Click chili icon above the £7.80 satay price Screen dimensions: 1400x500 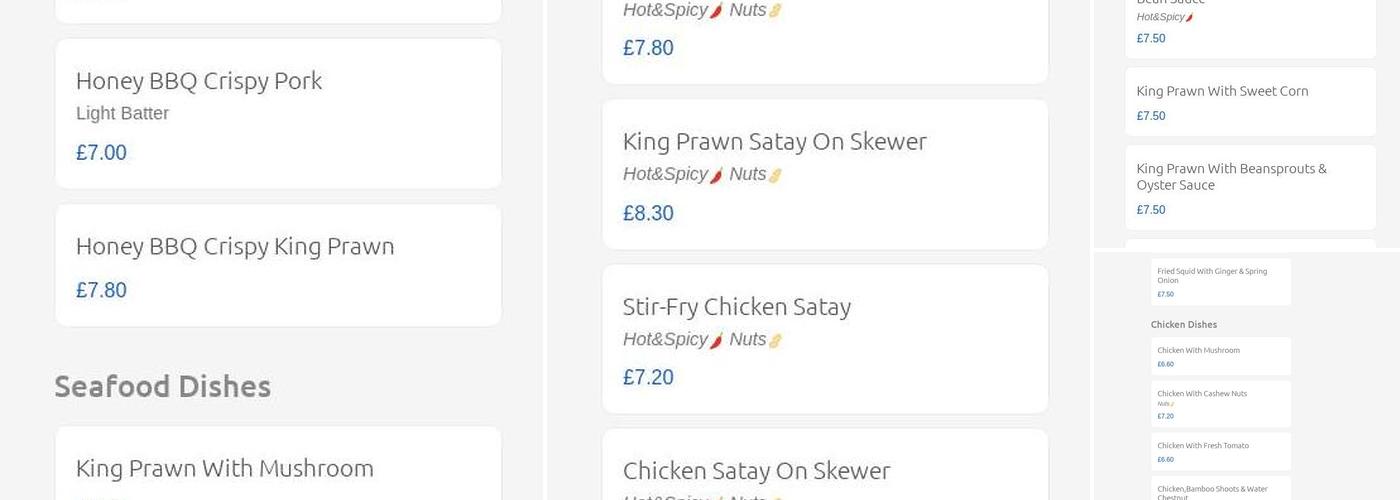click(x=716, y=11)
